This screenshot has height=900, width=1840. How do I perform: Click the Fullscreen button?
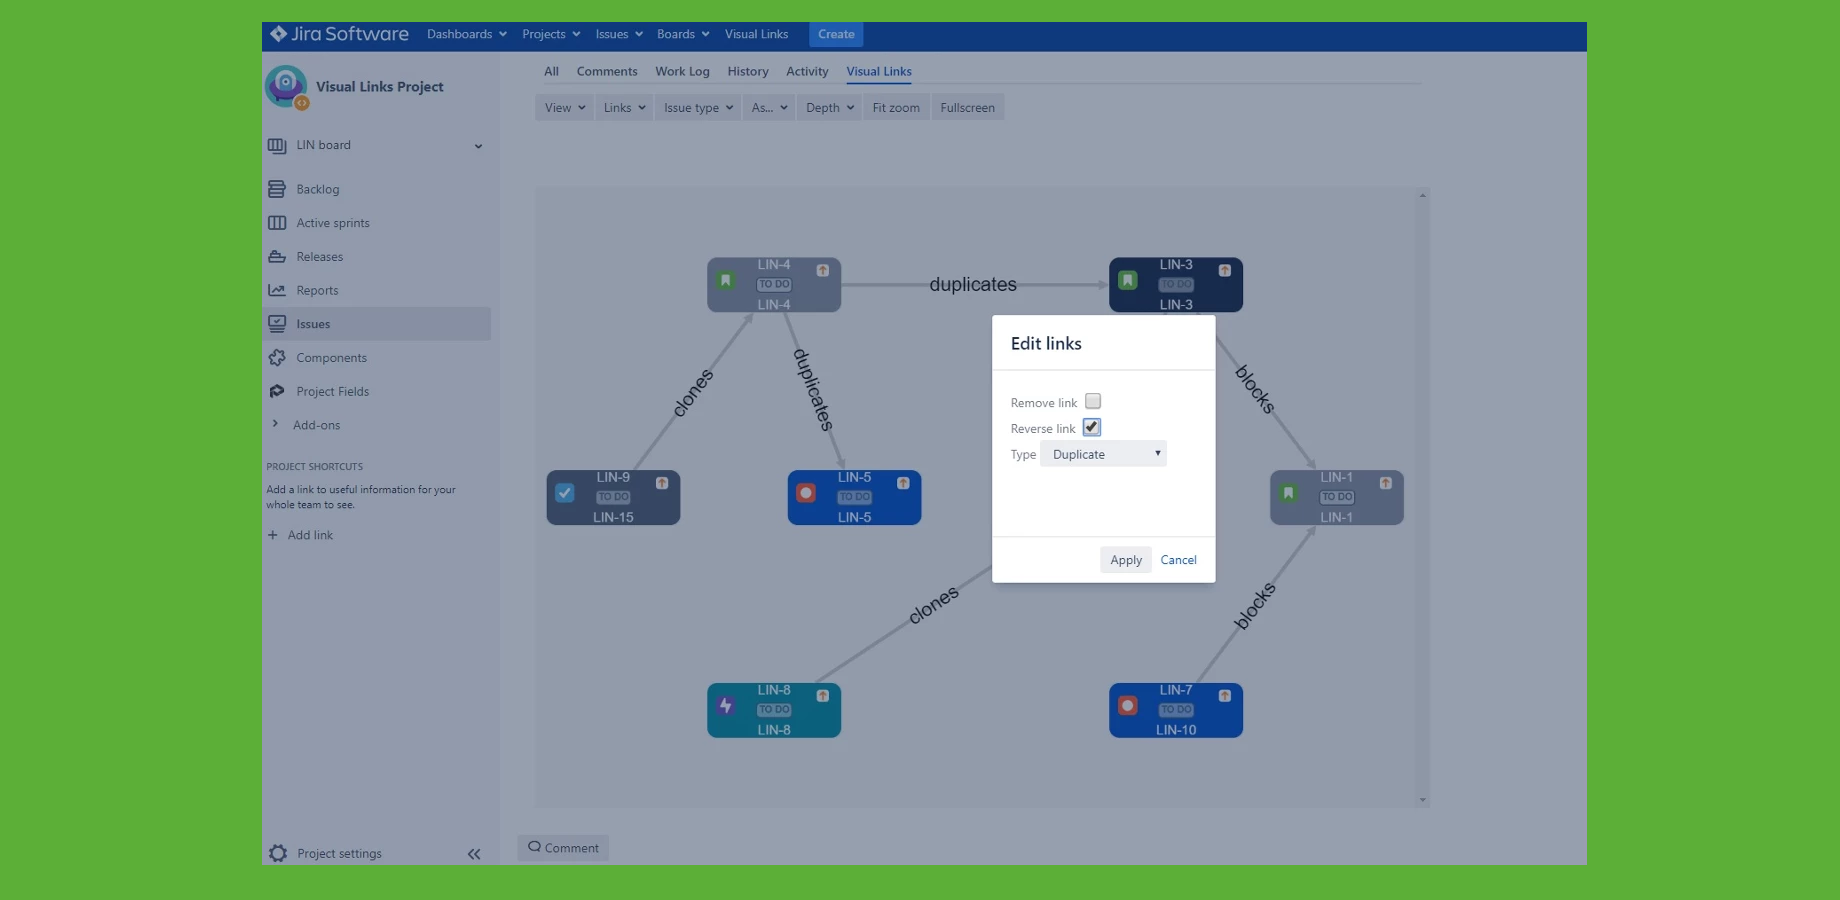point(967,108)
